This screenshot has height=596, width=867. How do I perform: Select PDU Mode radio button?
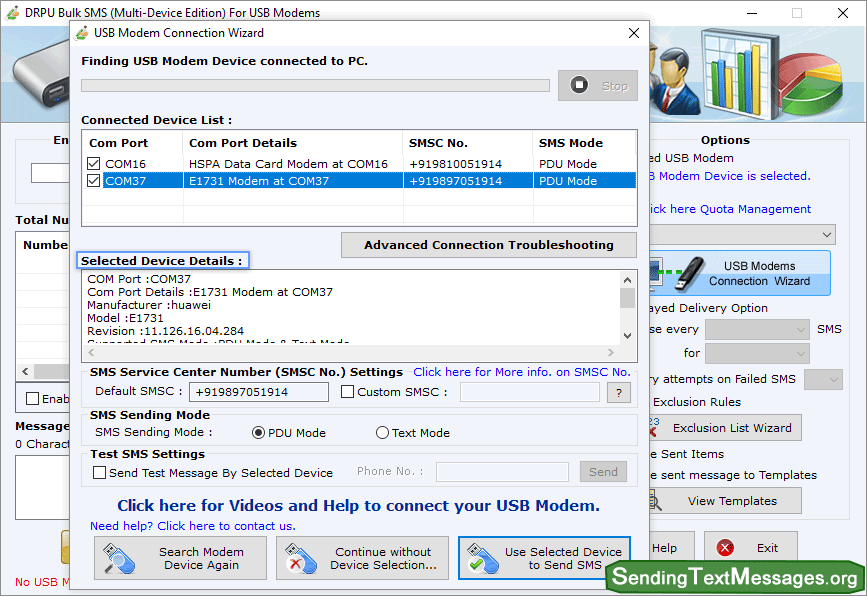click(258, 433)
